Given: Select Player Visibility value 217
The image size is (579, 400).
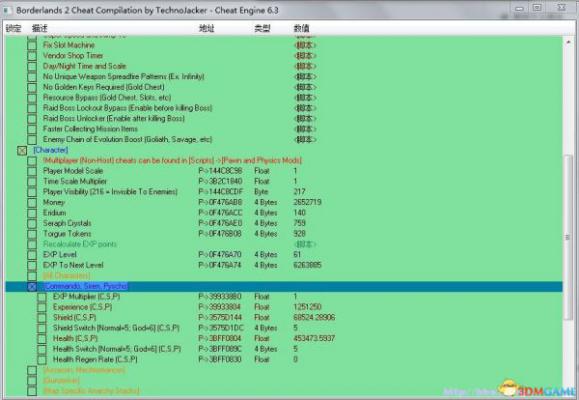Looking at the screenshot, I should coord(299,192).
